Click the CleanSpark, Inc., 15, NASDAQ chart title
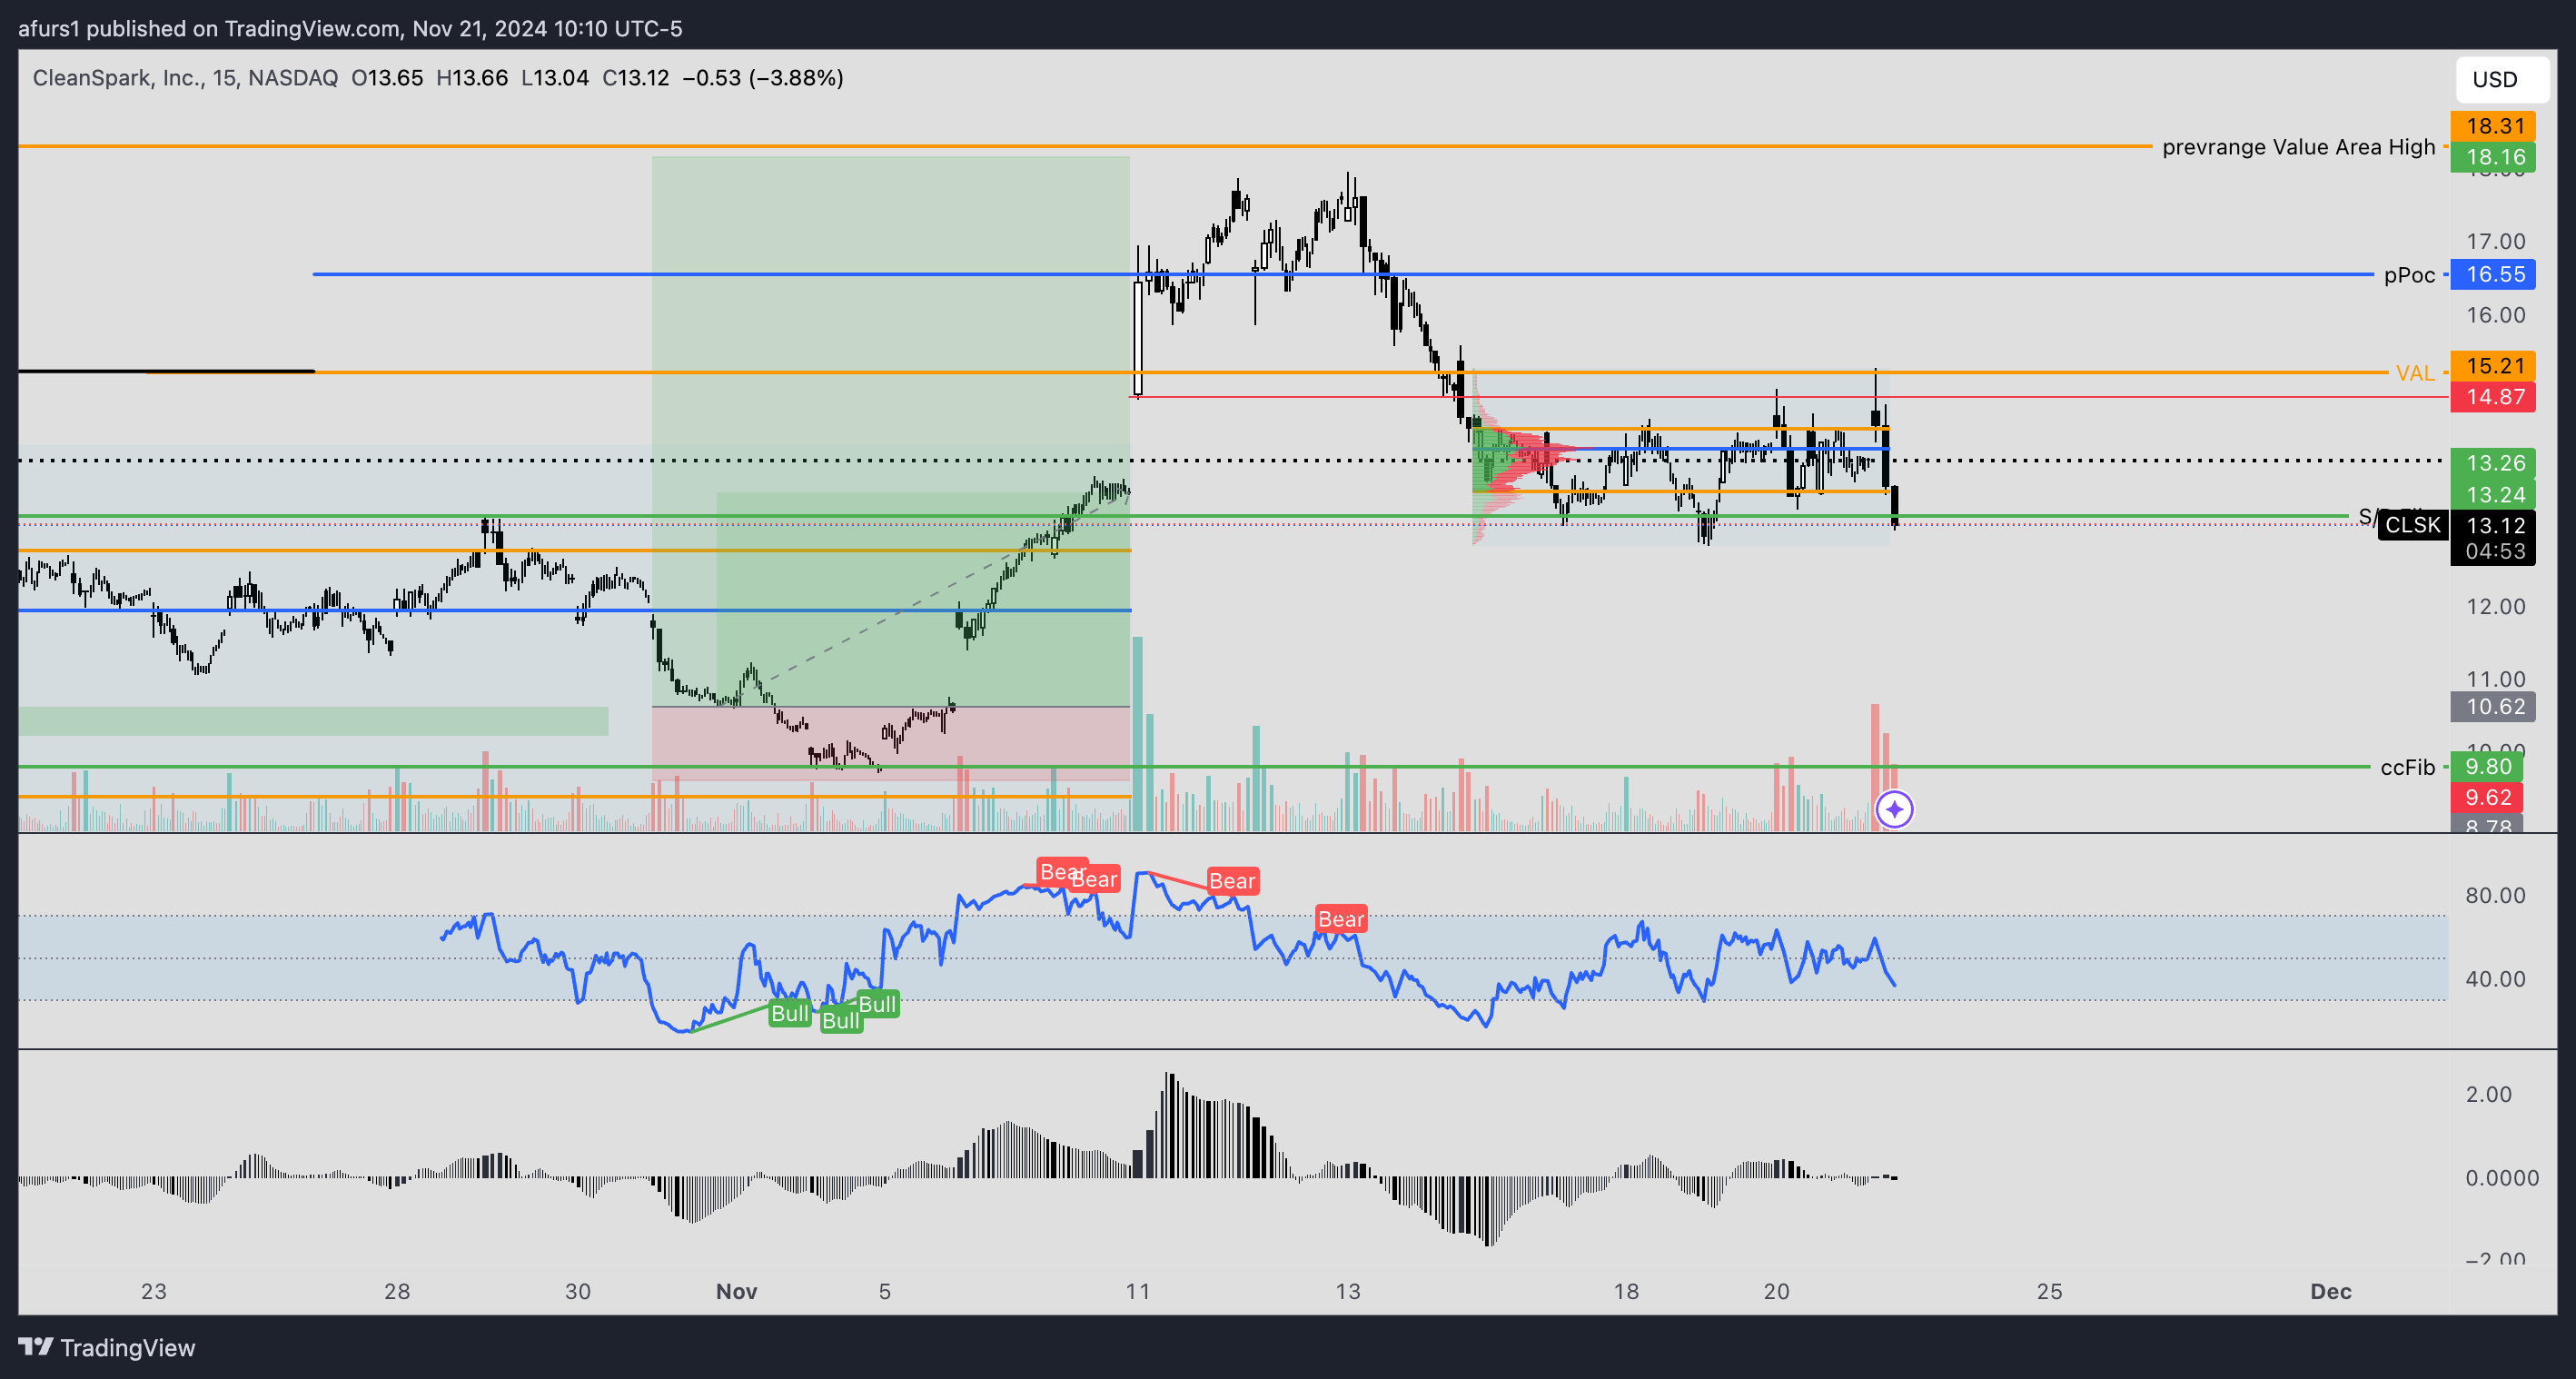Screen dimensions: 2576x1379 185,78
